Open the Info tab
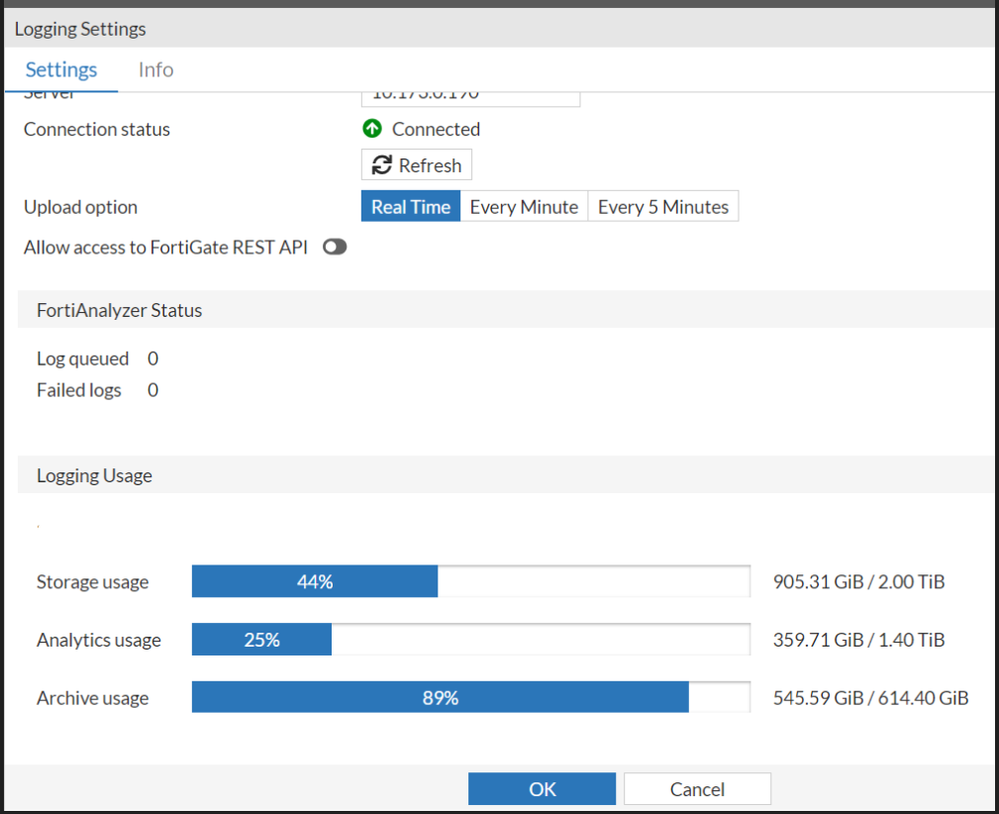 (156, 70)
